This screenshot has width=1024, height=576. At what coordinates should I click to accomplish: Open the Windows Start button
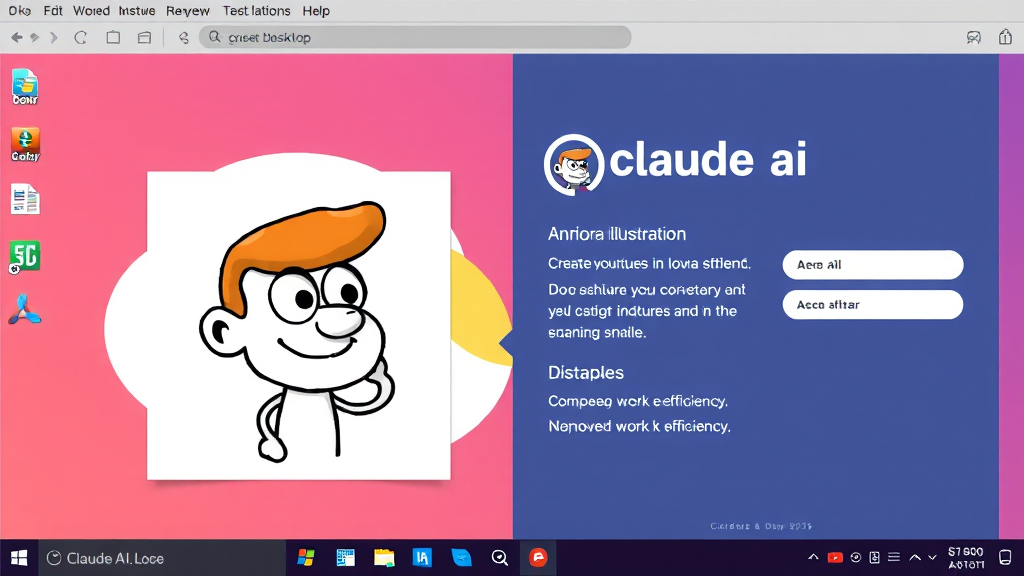pyautogui.click(x=18, y=558)
